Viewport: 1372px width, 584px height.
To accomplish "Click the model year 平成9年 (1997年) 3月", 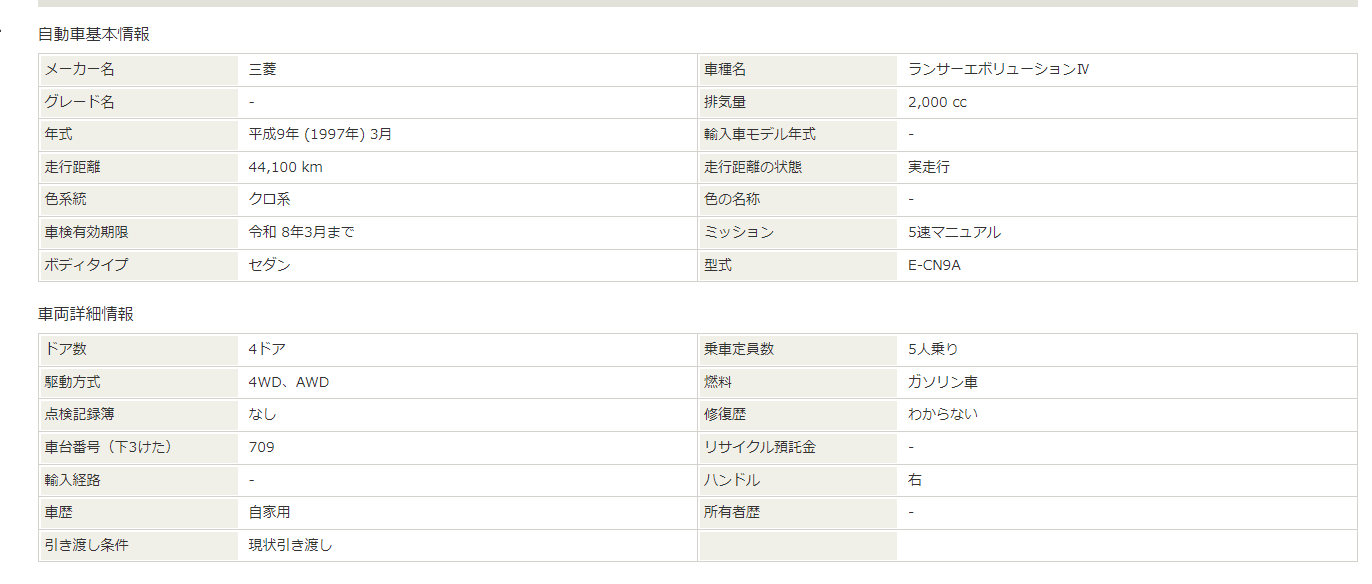I will [320, 134].
